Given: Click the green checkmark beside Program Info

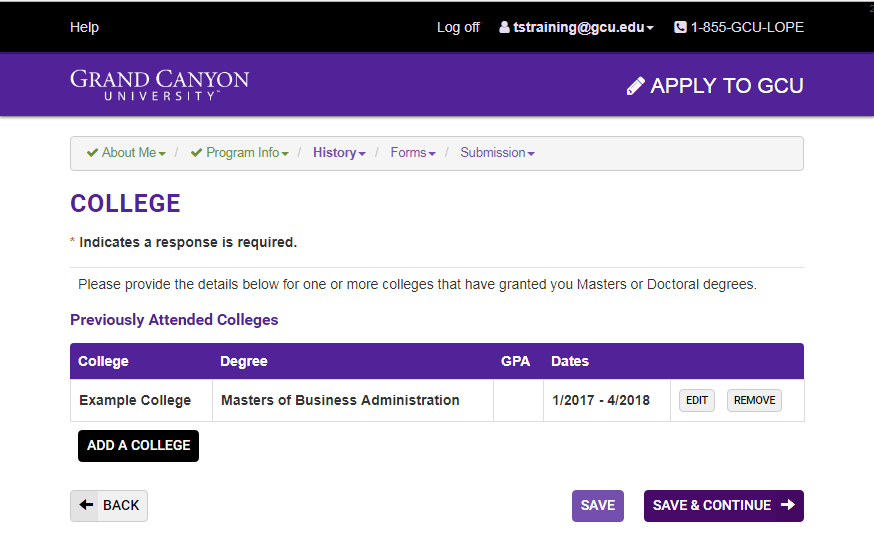Looking at the screenshot, I should (x=196, y=153).
